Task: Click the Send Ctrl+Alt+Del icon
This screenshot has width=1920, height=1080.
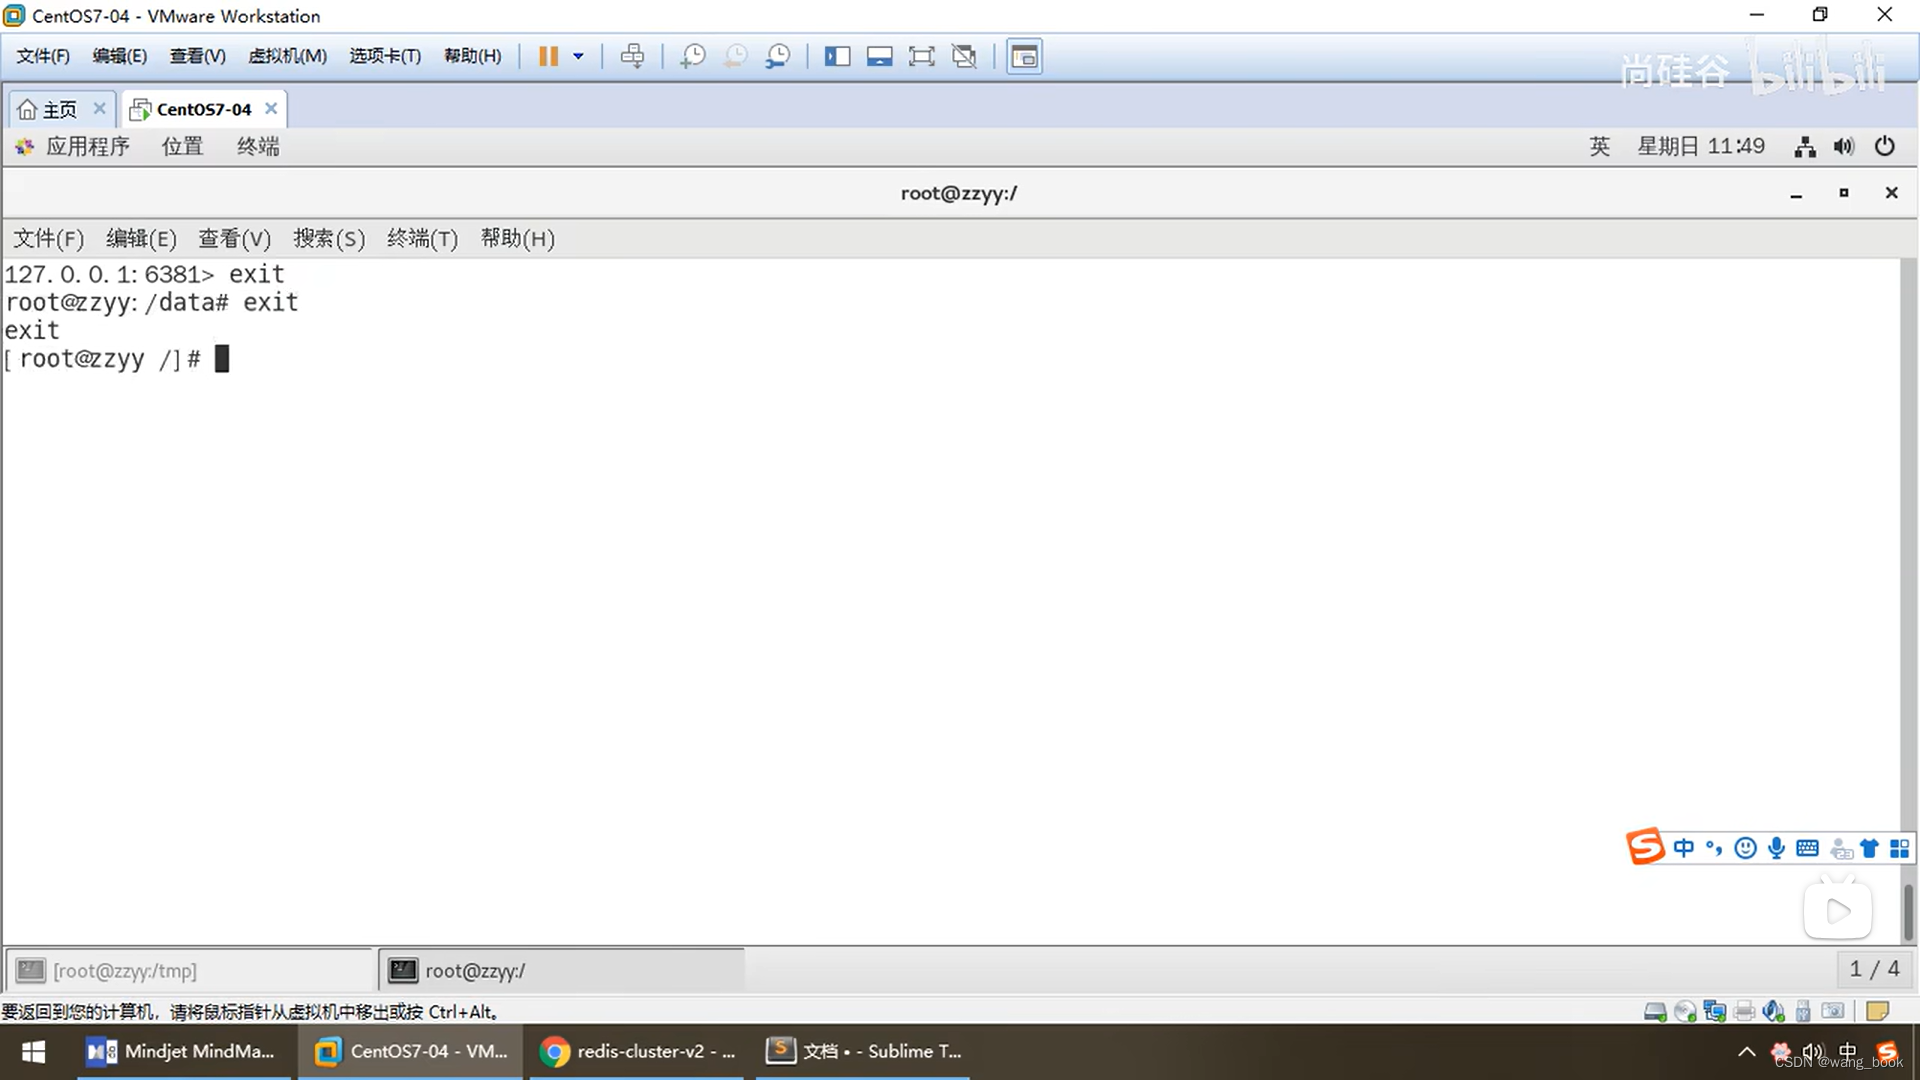Action: point(632,56)
